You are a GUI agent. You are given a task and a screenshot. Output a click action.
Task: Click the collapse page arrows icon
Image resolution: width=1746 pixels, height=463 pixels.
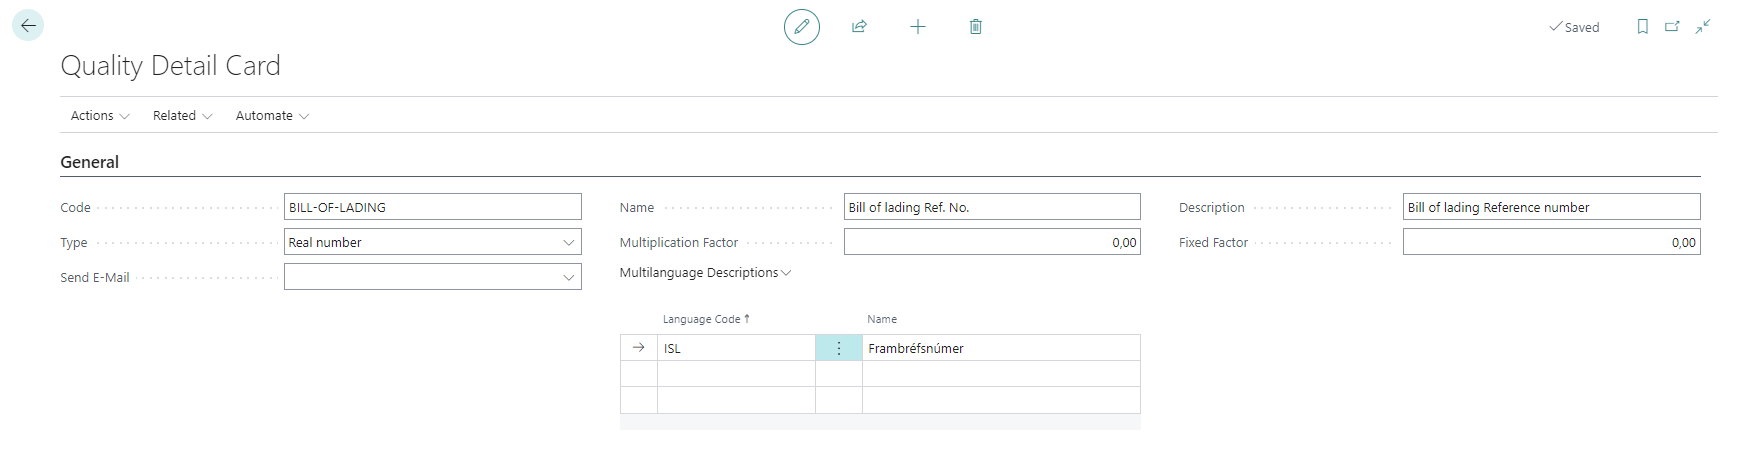[x=1703, y=27]
